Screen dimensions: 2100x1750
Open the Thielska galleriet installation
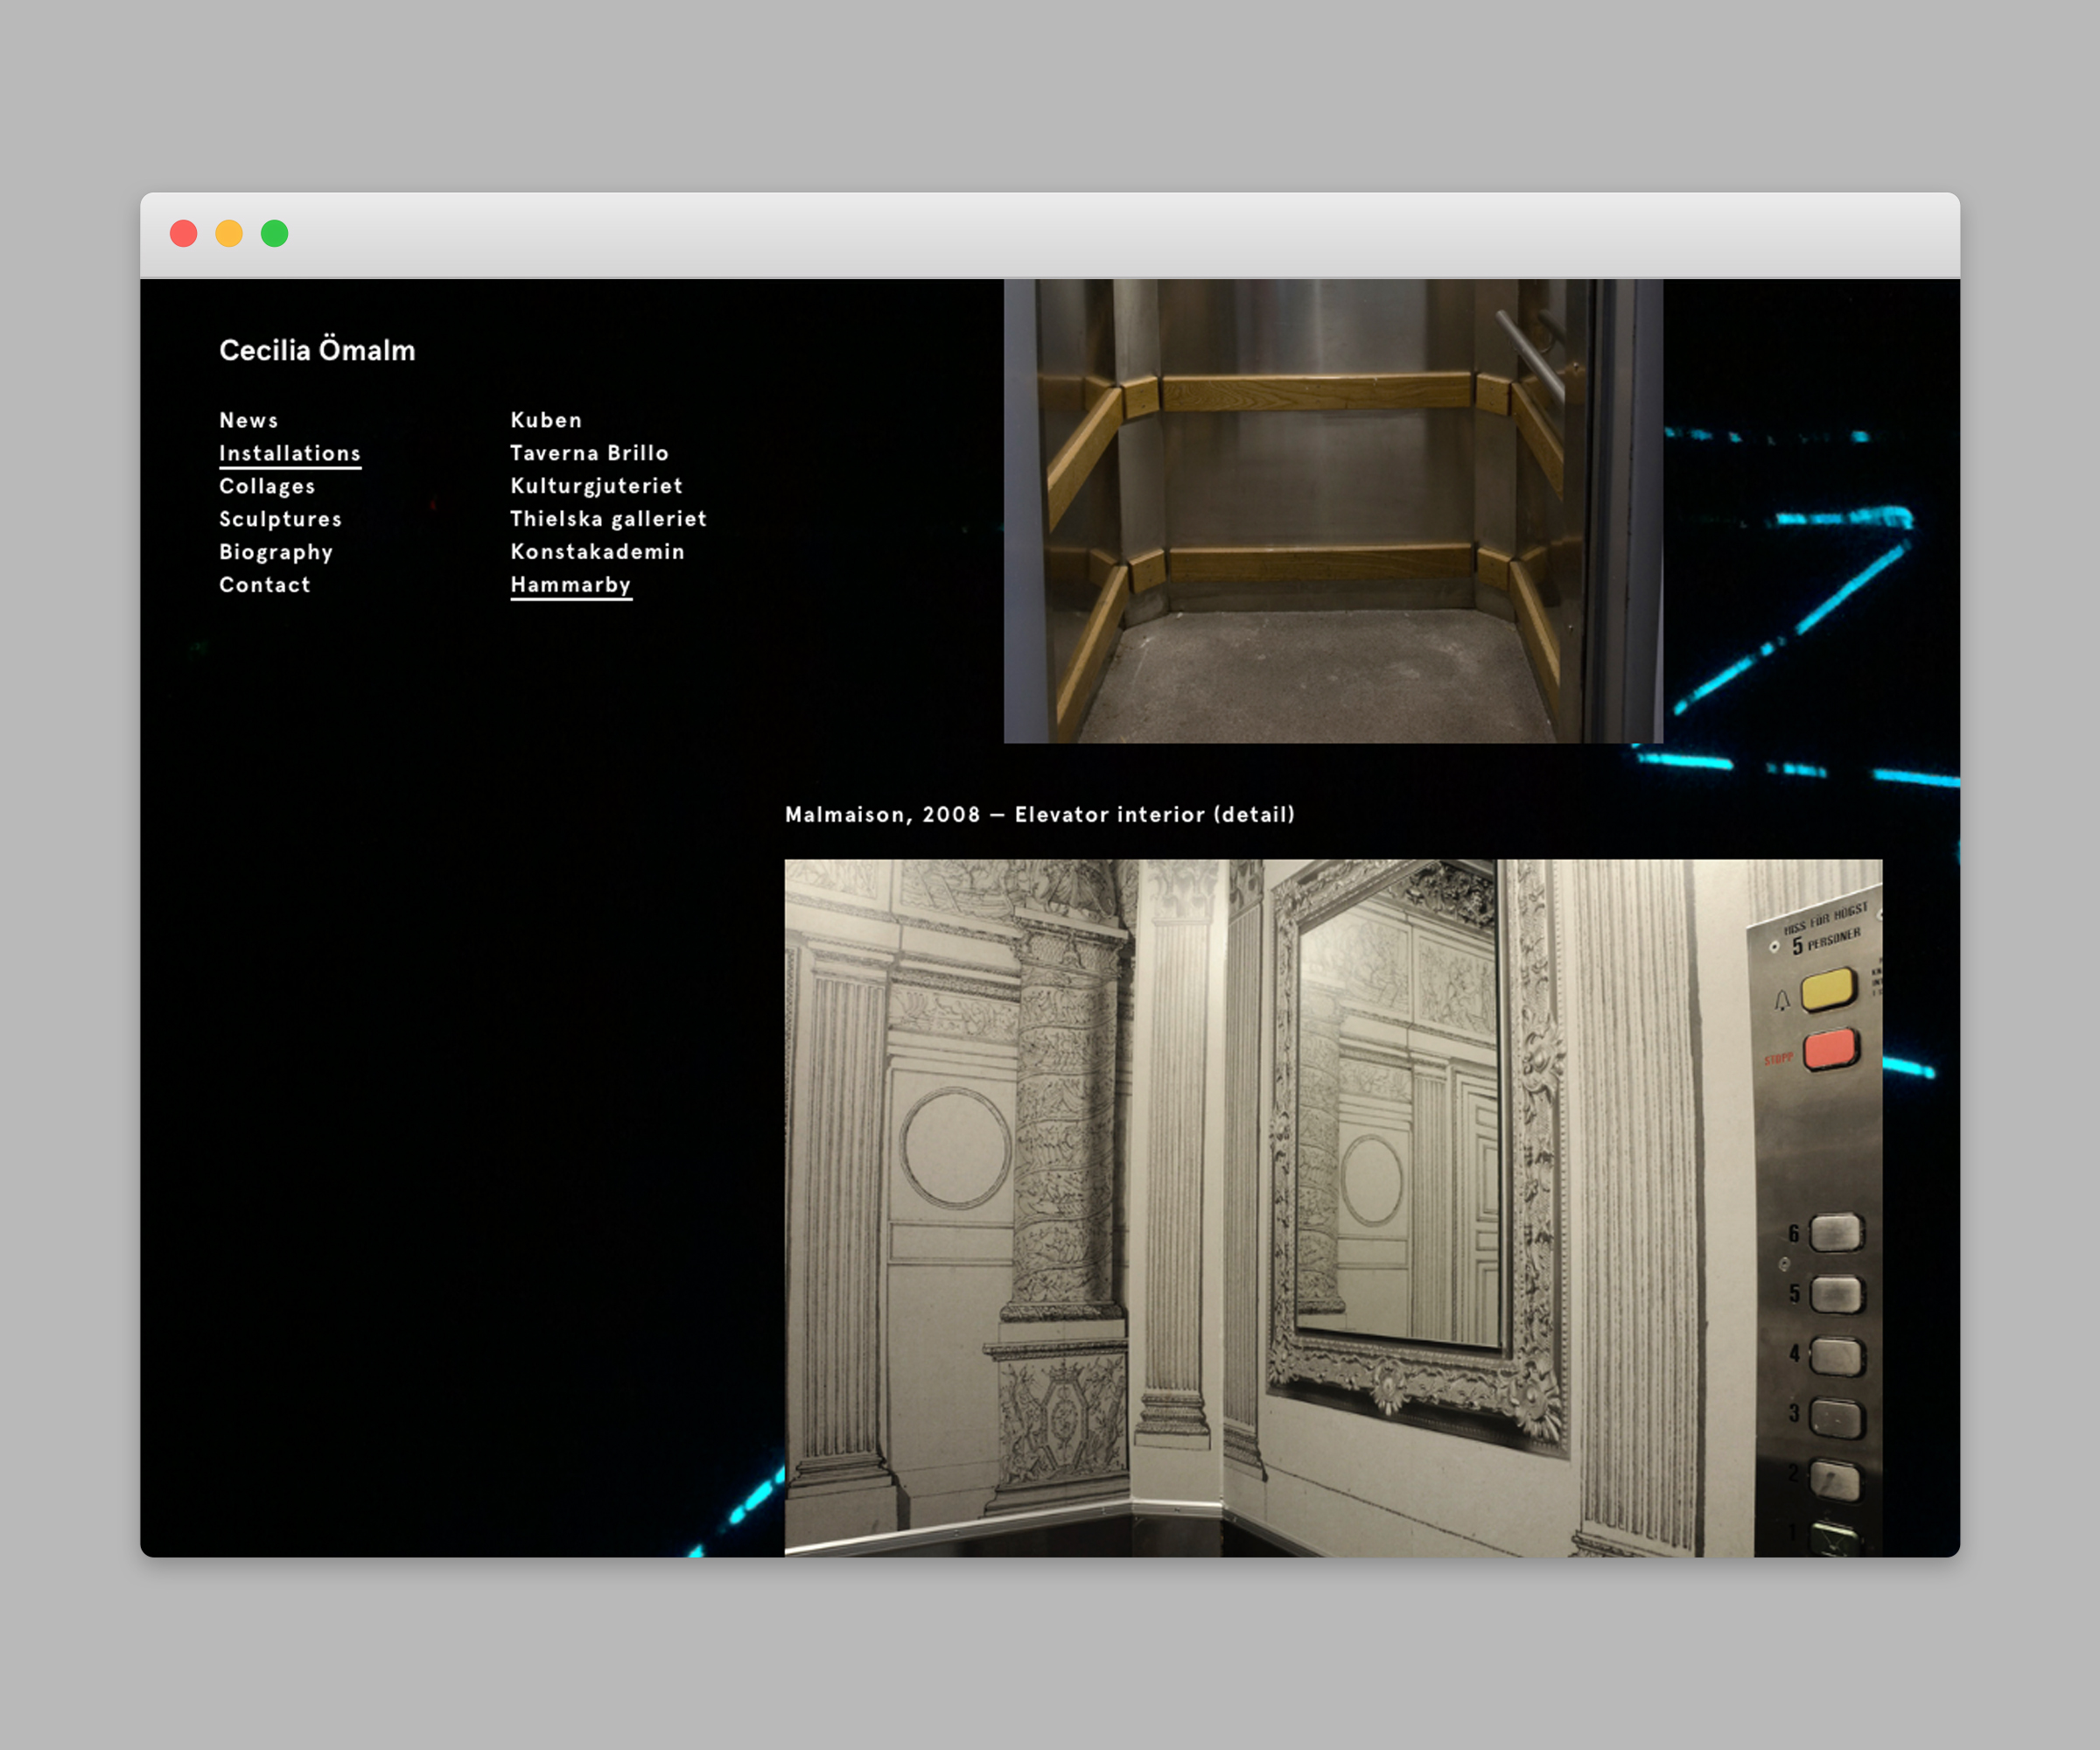[608, 519]
